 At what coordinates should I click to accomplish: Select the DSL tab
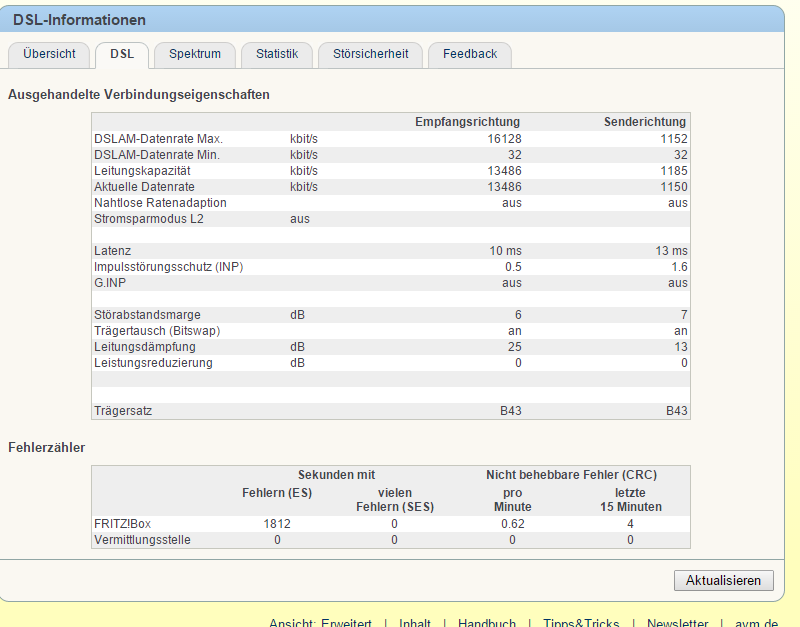[121, 54]
